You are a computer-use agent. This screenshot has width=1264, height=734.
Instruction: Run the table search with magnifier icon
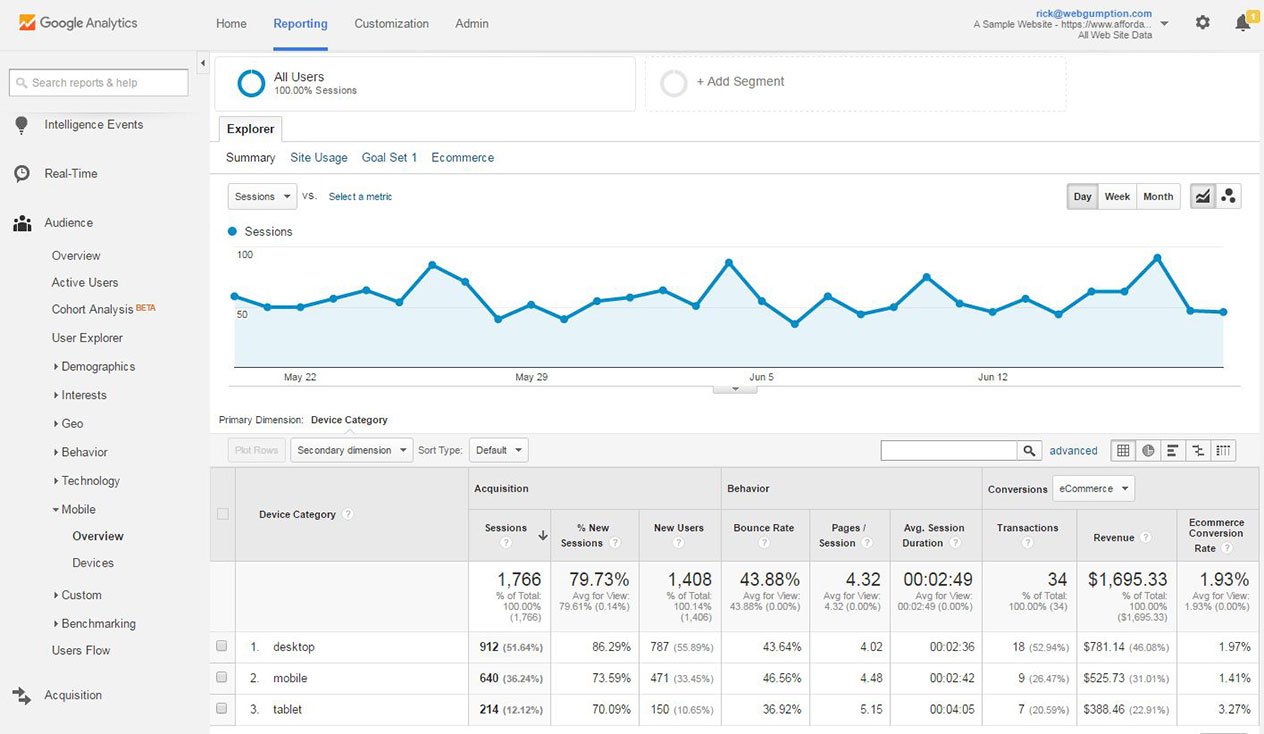tap(1029, 450)
